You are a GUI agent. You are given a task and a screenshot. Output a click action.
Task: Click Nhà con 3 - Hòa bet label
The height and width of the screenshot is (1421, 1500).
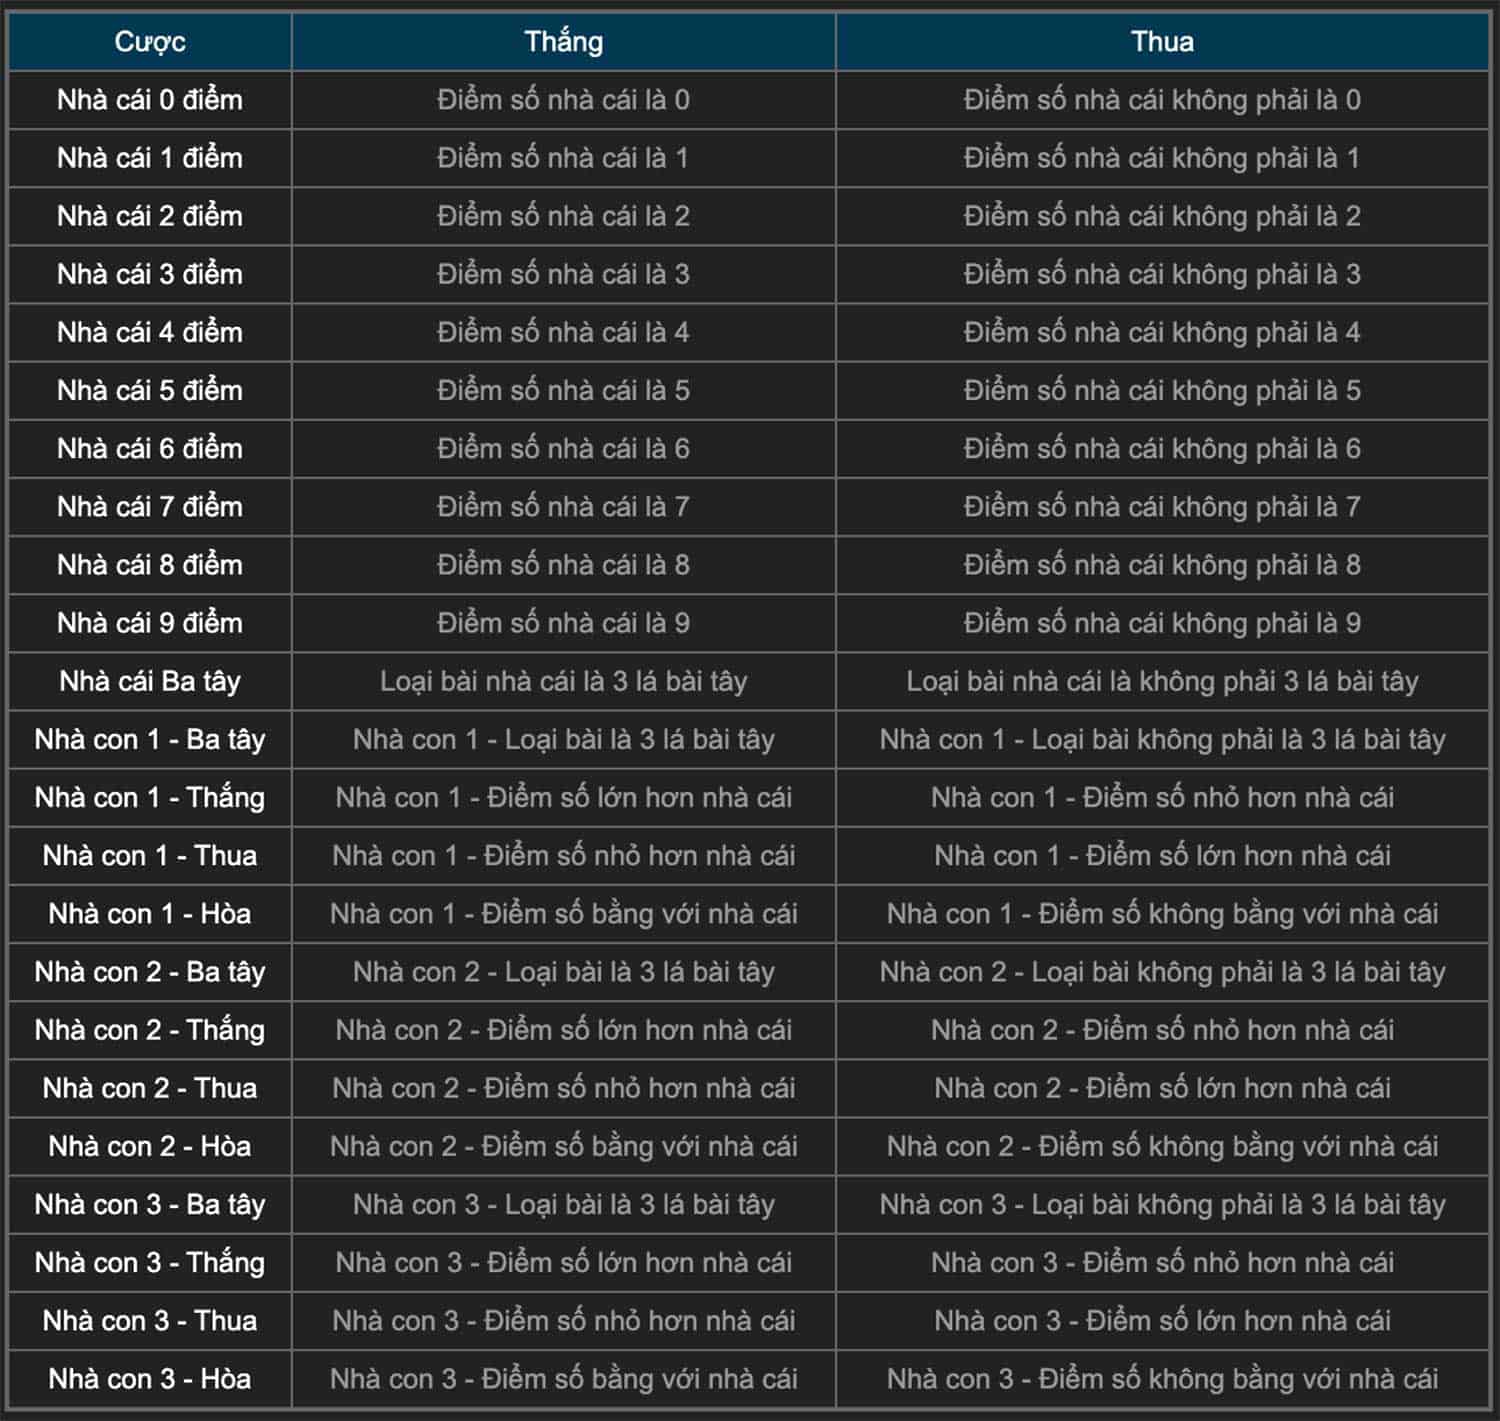pyautogui.click(x=150, y=1378)
